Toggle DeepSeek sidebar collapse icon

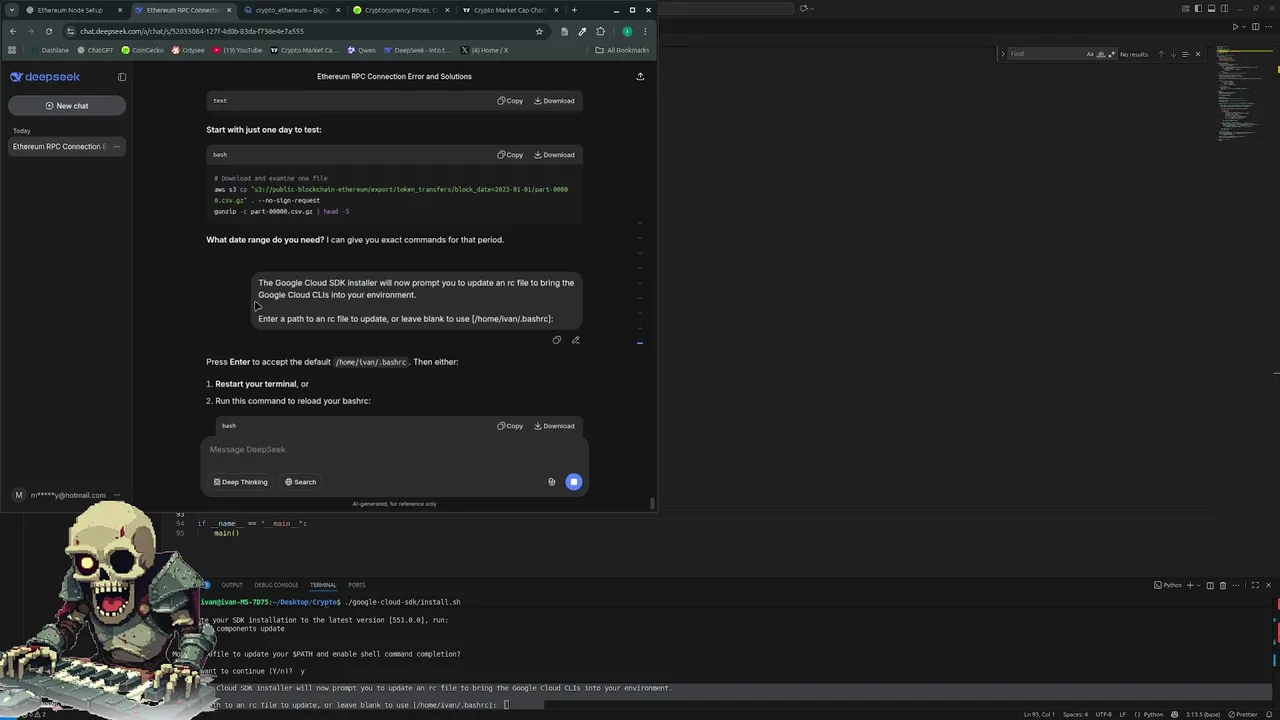tap(122, 77)
